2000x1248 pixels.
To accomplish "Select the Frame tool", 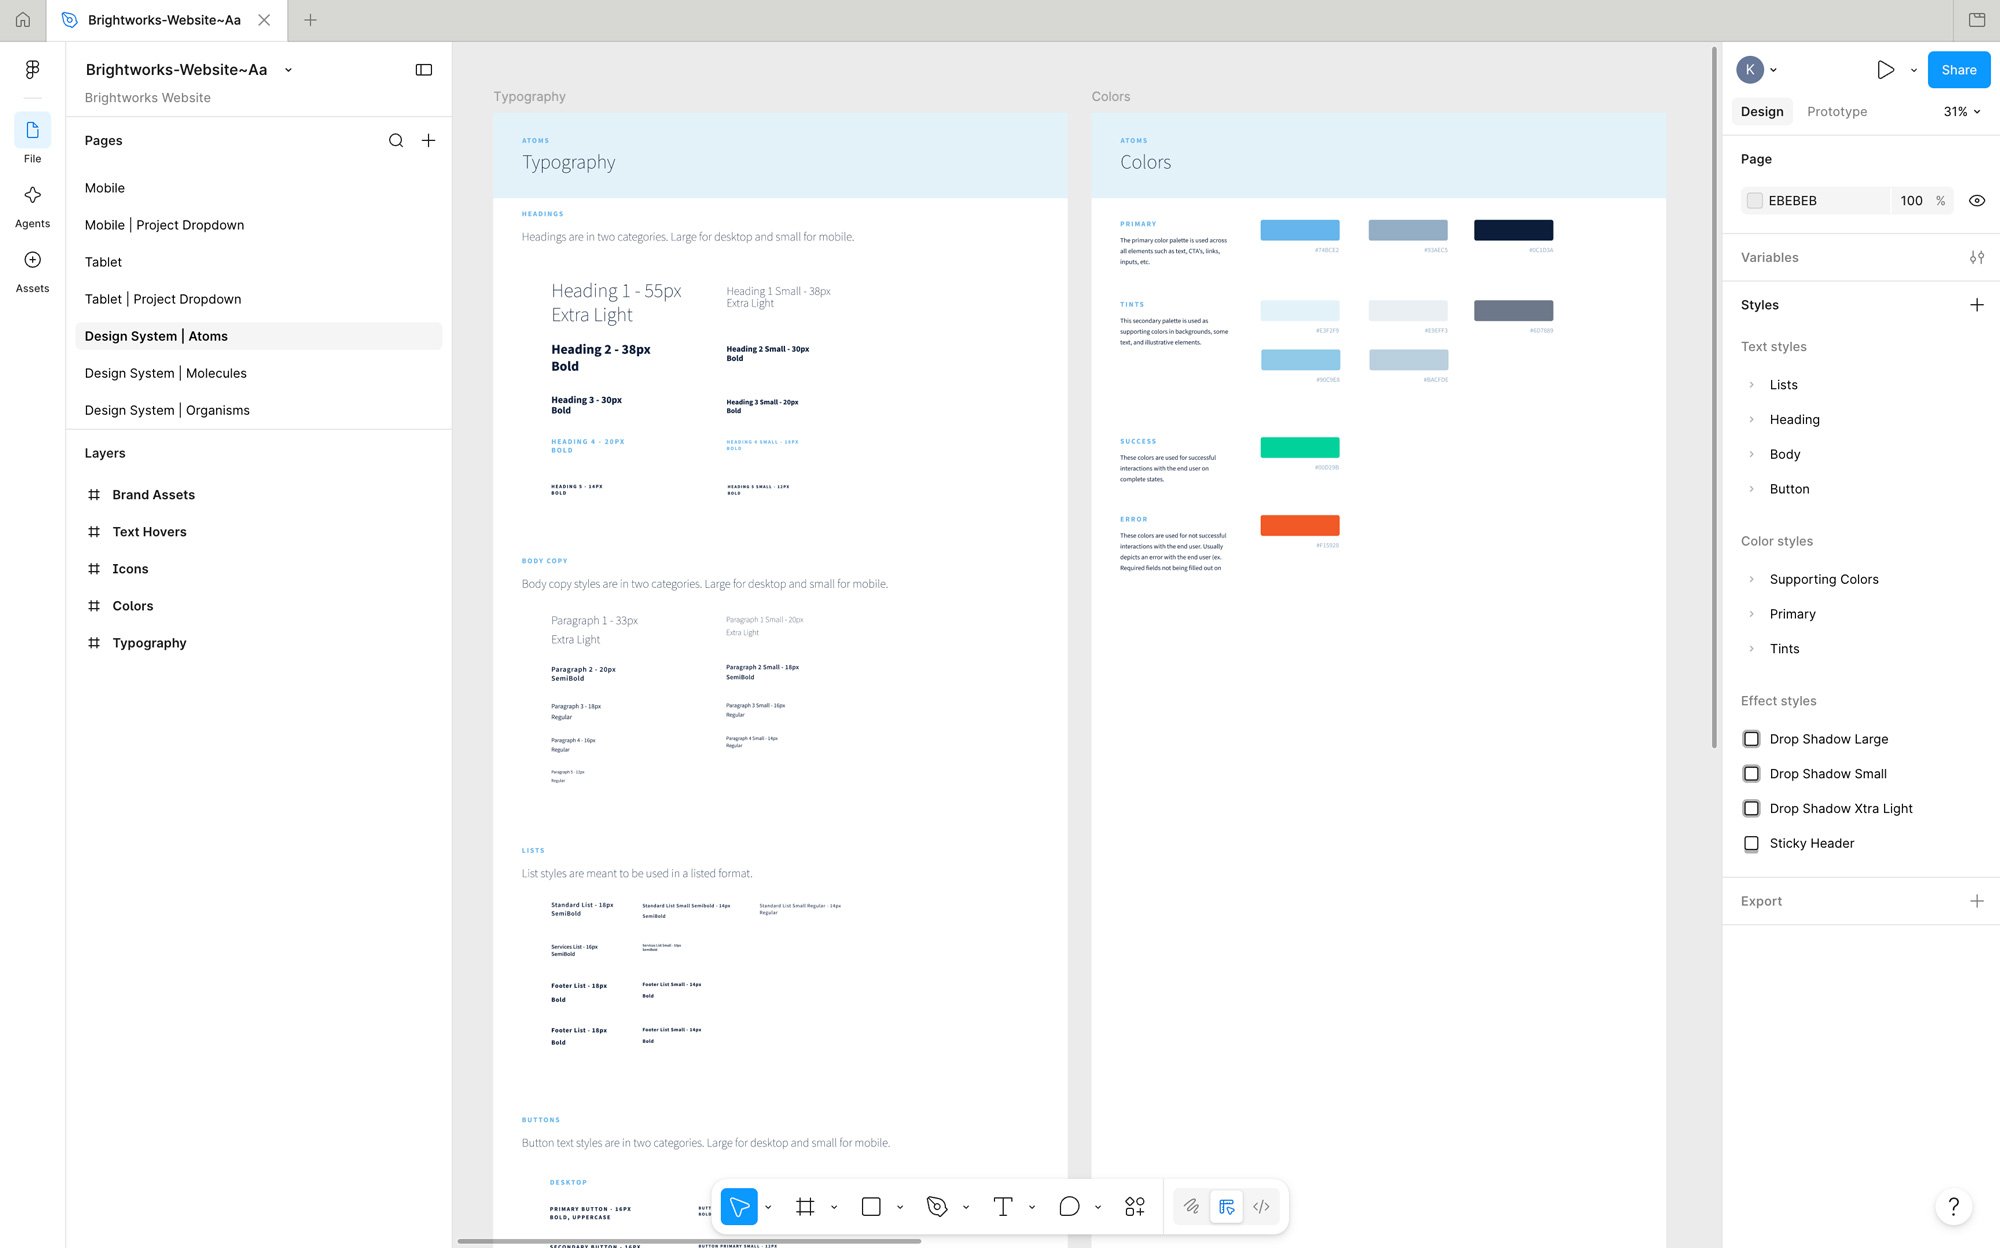I will pyautogui.click(x=805, y=1207).
